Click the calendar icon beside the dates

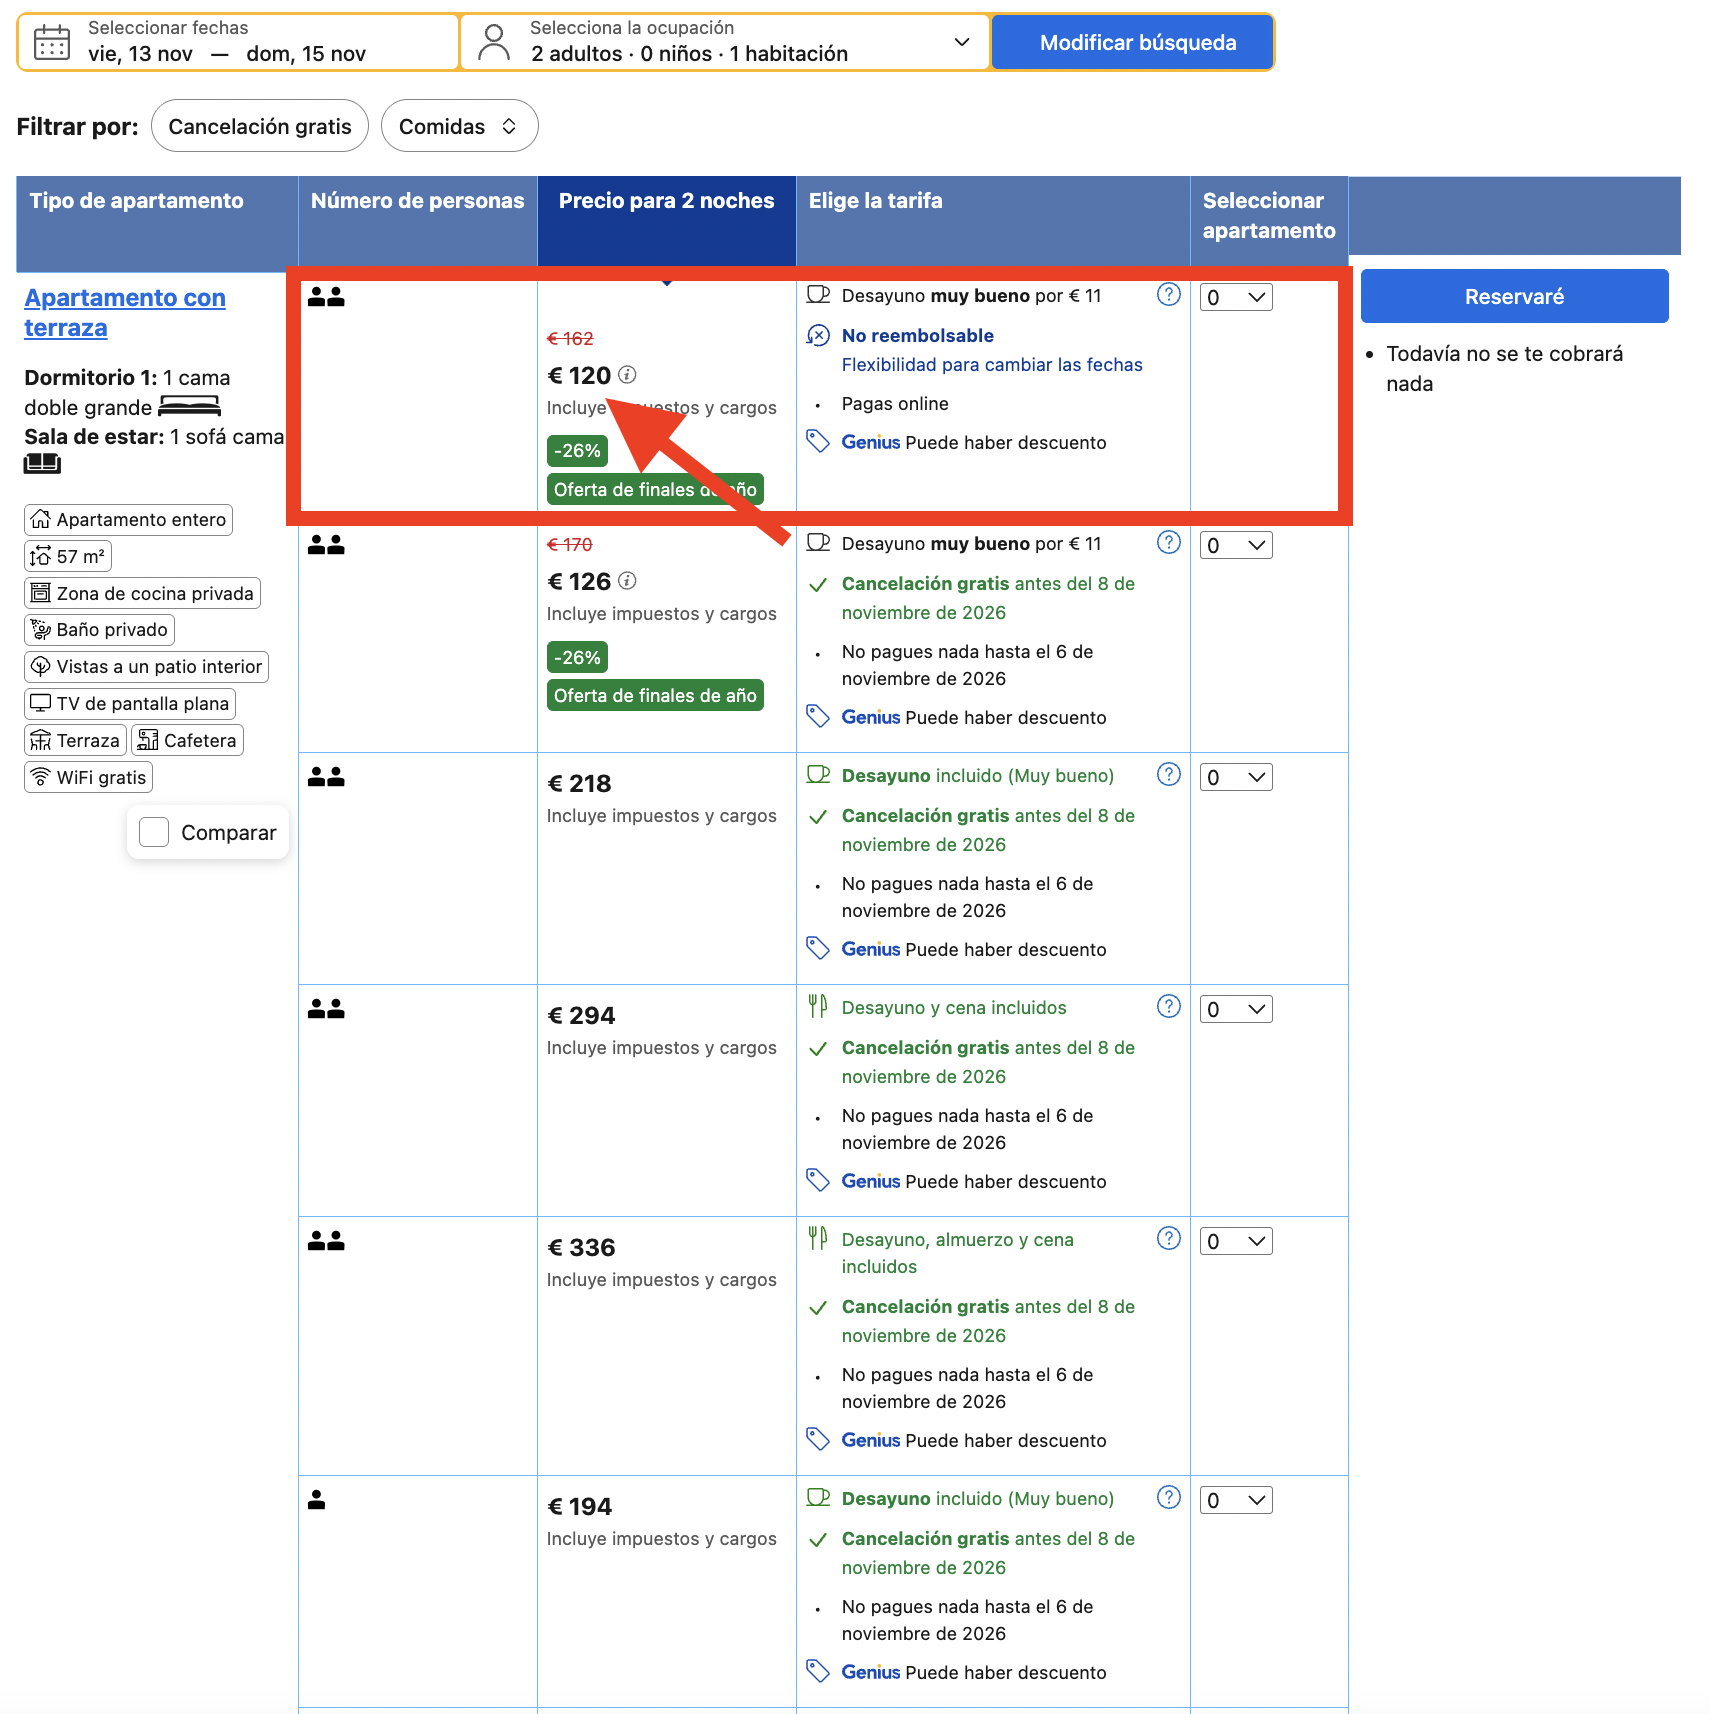coord(52,43)
